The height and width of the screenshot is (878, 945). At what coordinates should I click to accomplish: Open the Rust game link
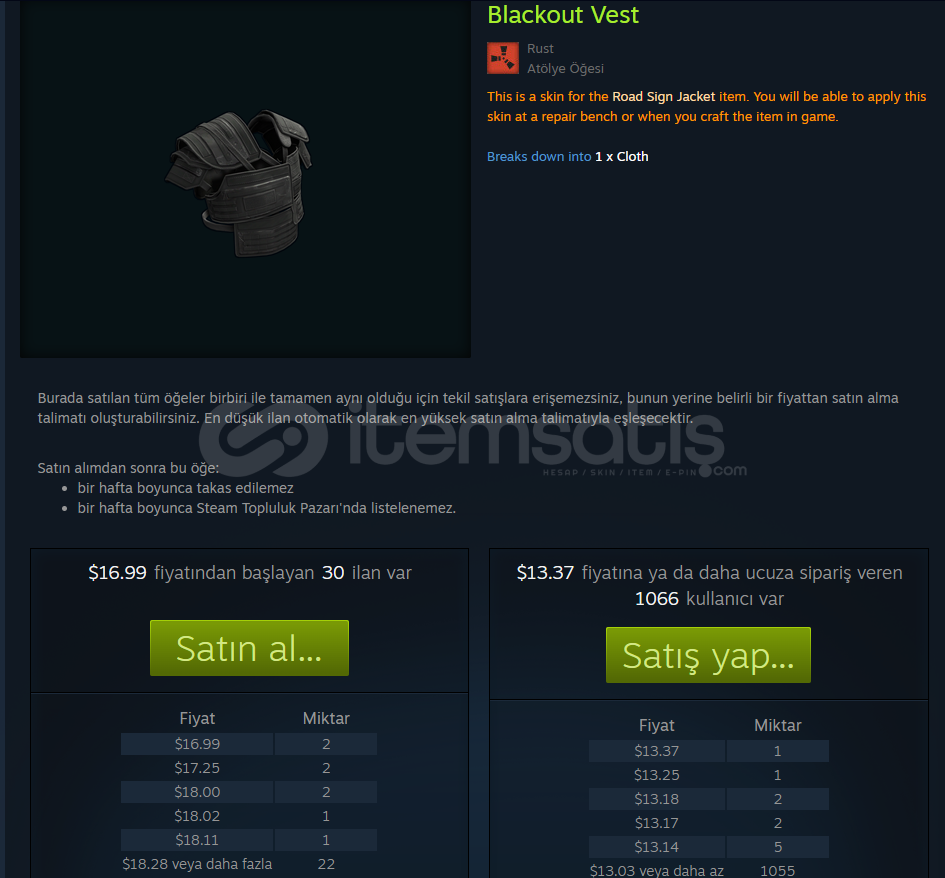(540, 49)
